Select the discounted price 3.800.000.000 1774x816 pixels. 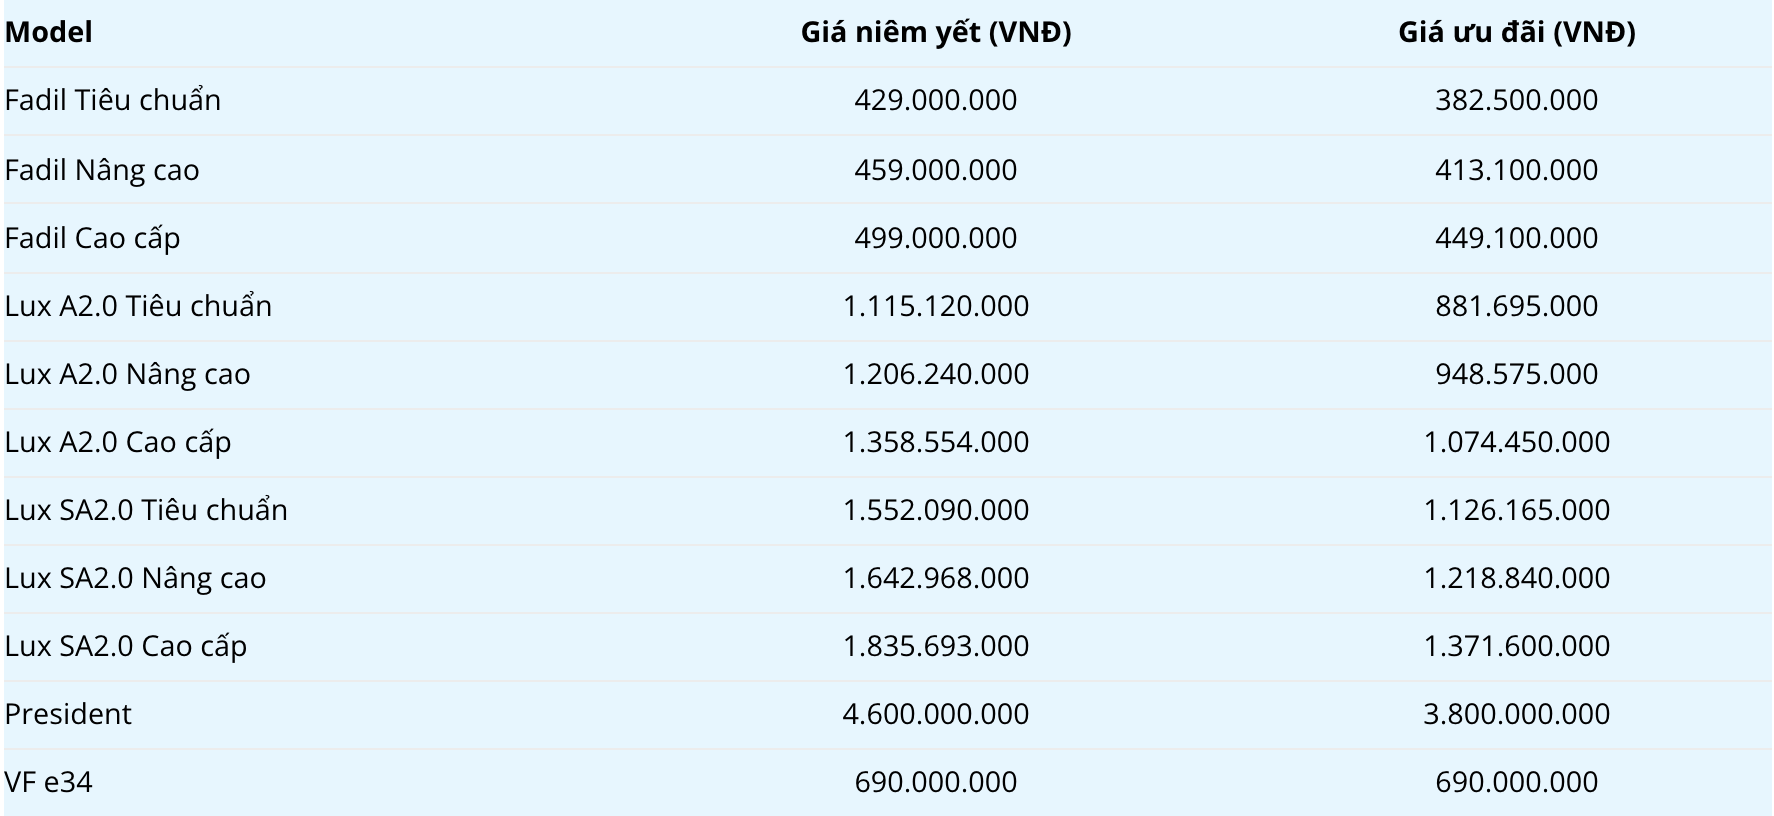(1516, 714)
